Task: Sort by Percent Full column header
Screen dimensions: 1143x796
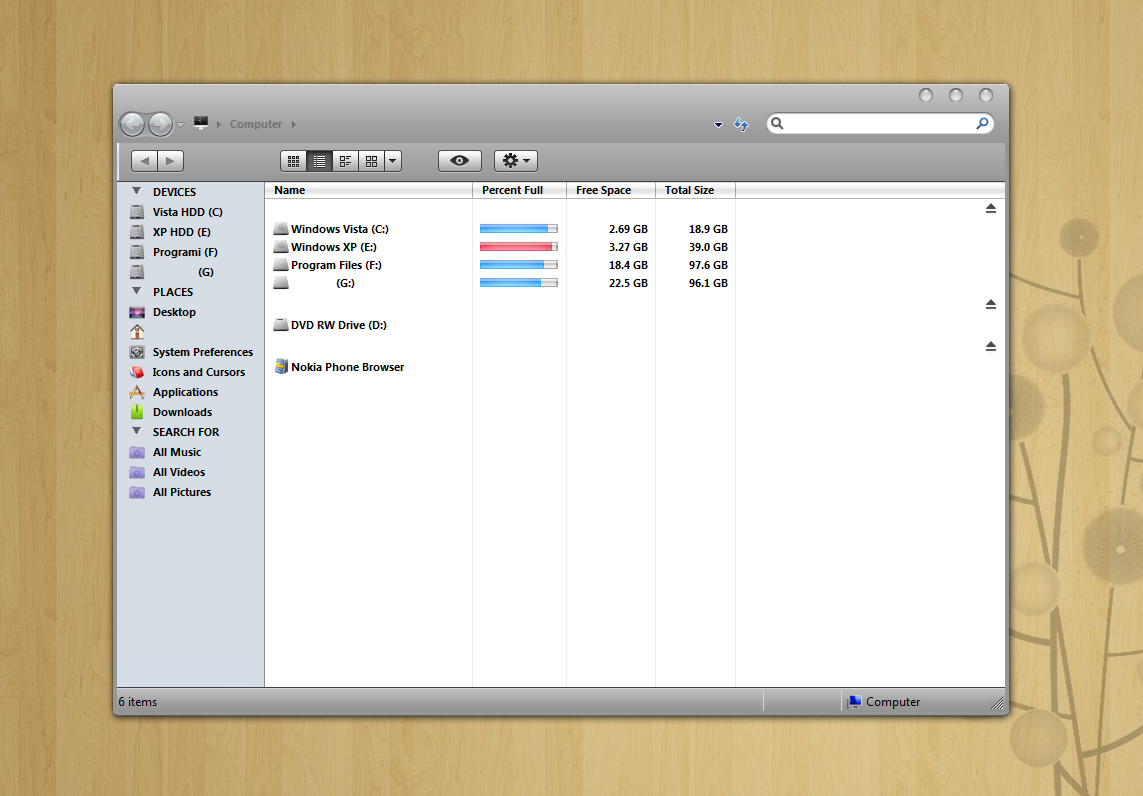Action: click(520, 190)
